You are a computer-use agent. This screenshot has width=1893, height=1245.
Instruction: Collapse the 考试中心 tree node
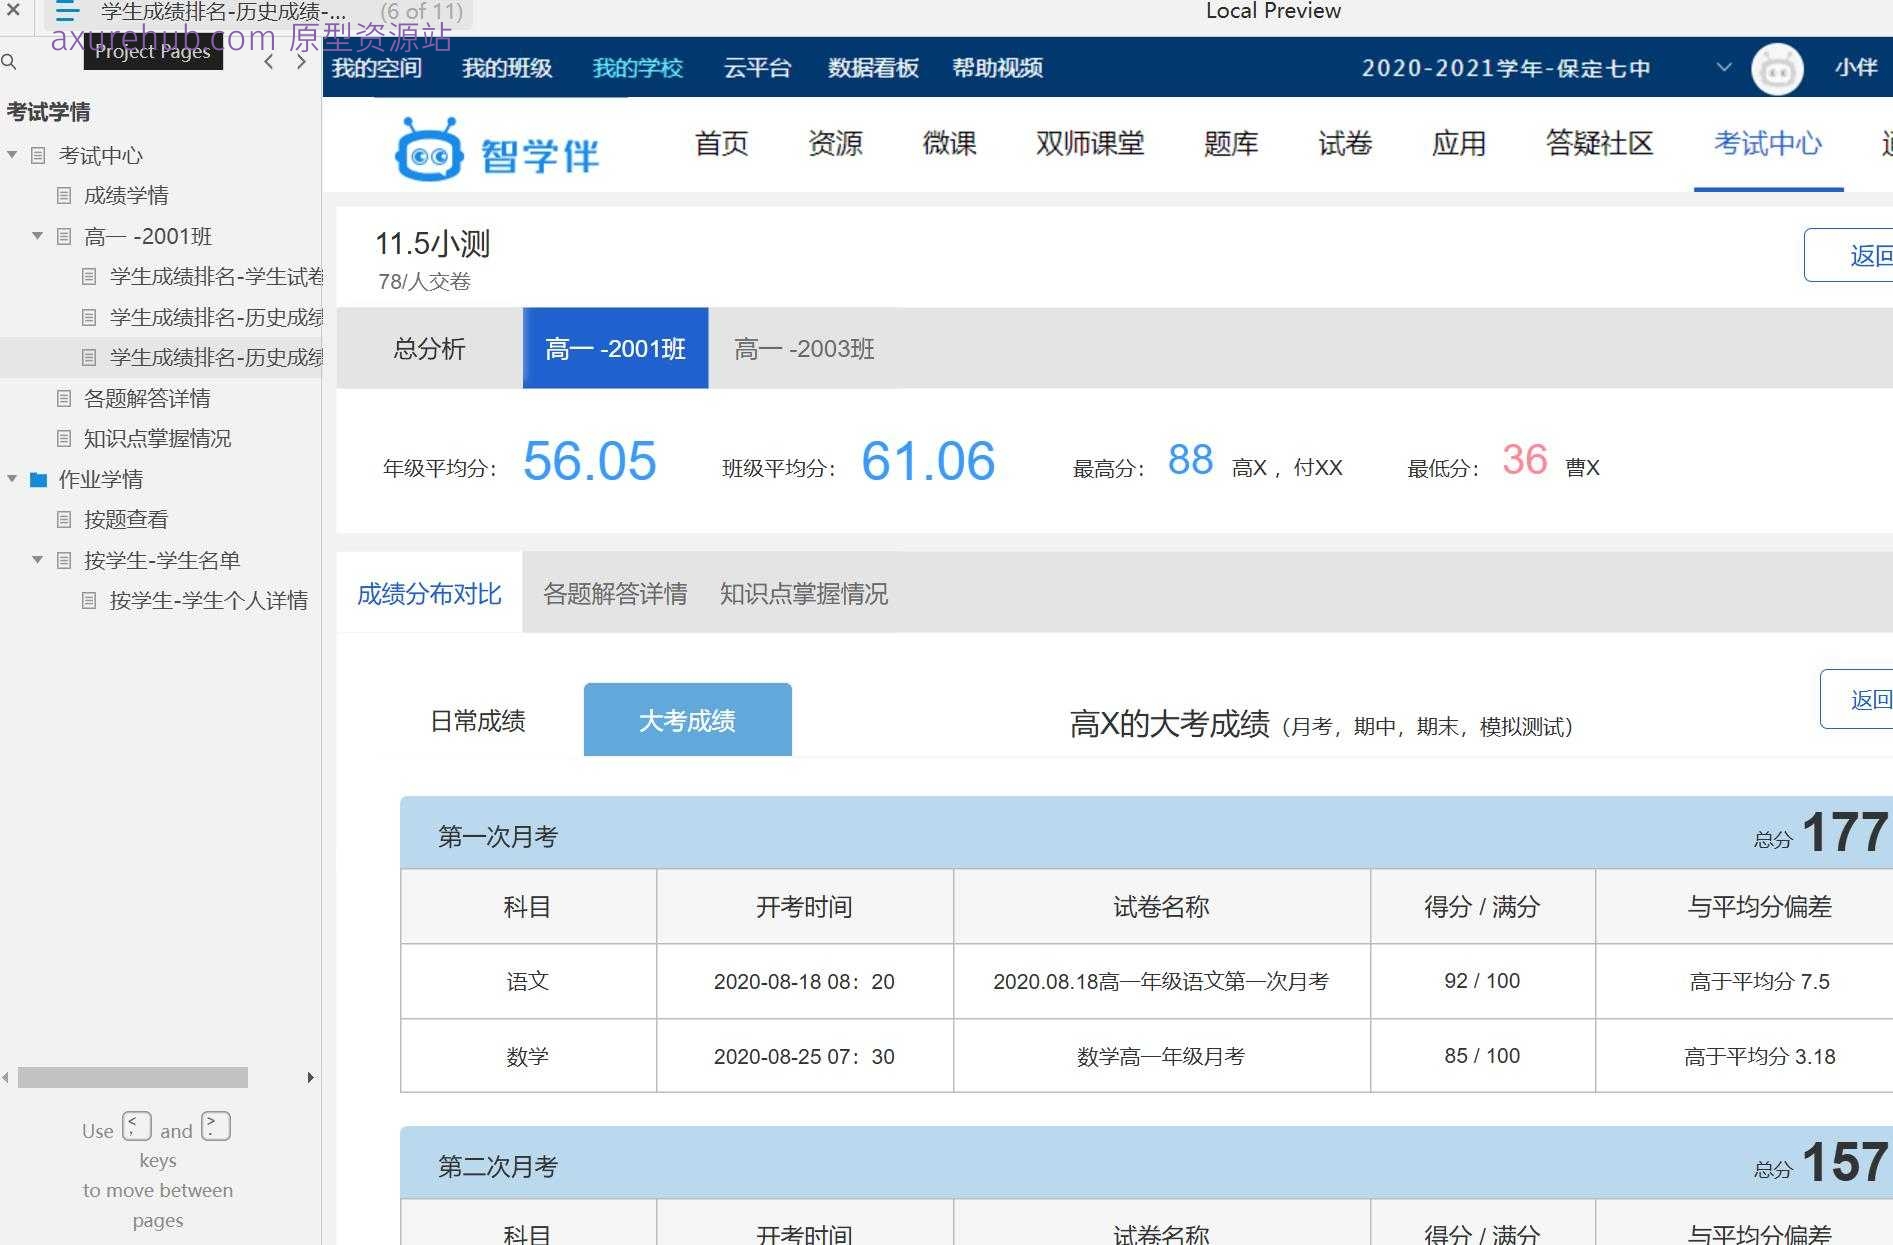click(12, 156)
